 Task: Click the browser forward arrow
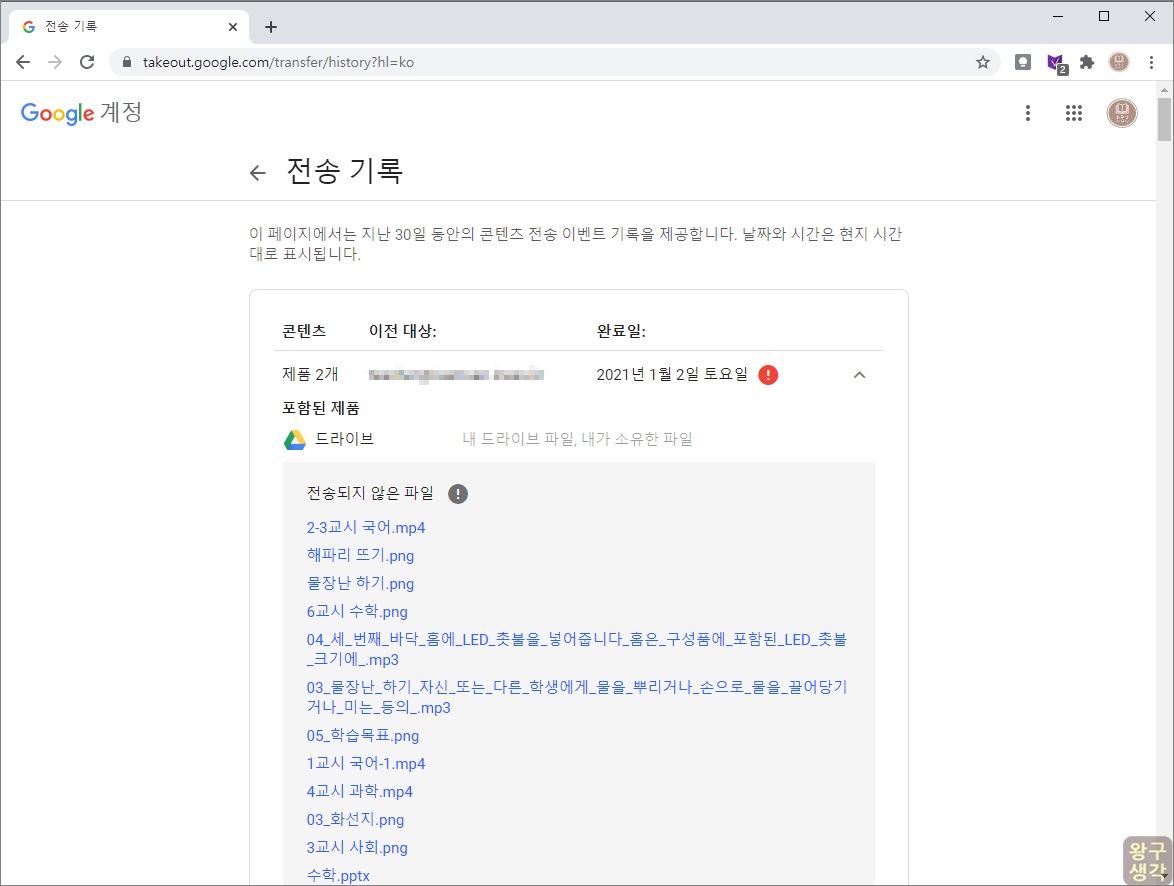pyautogui.click(x=55, y=62)
